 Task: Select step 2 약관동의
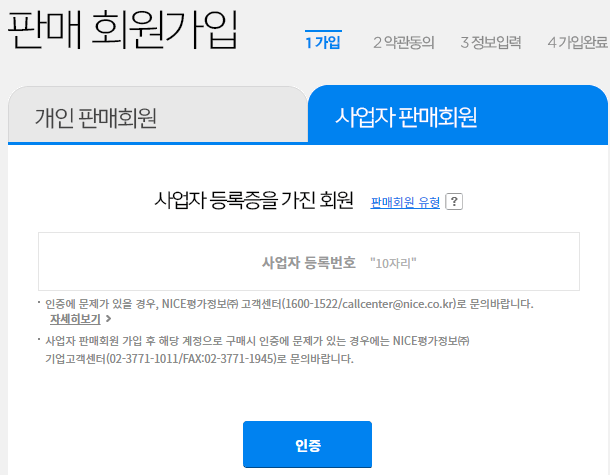tap(403, 42)
